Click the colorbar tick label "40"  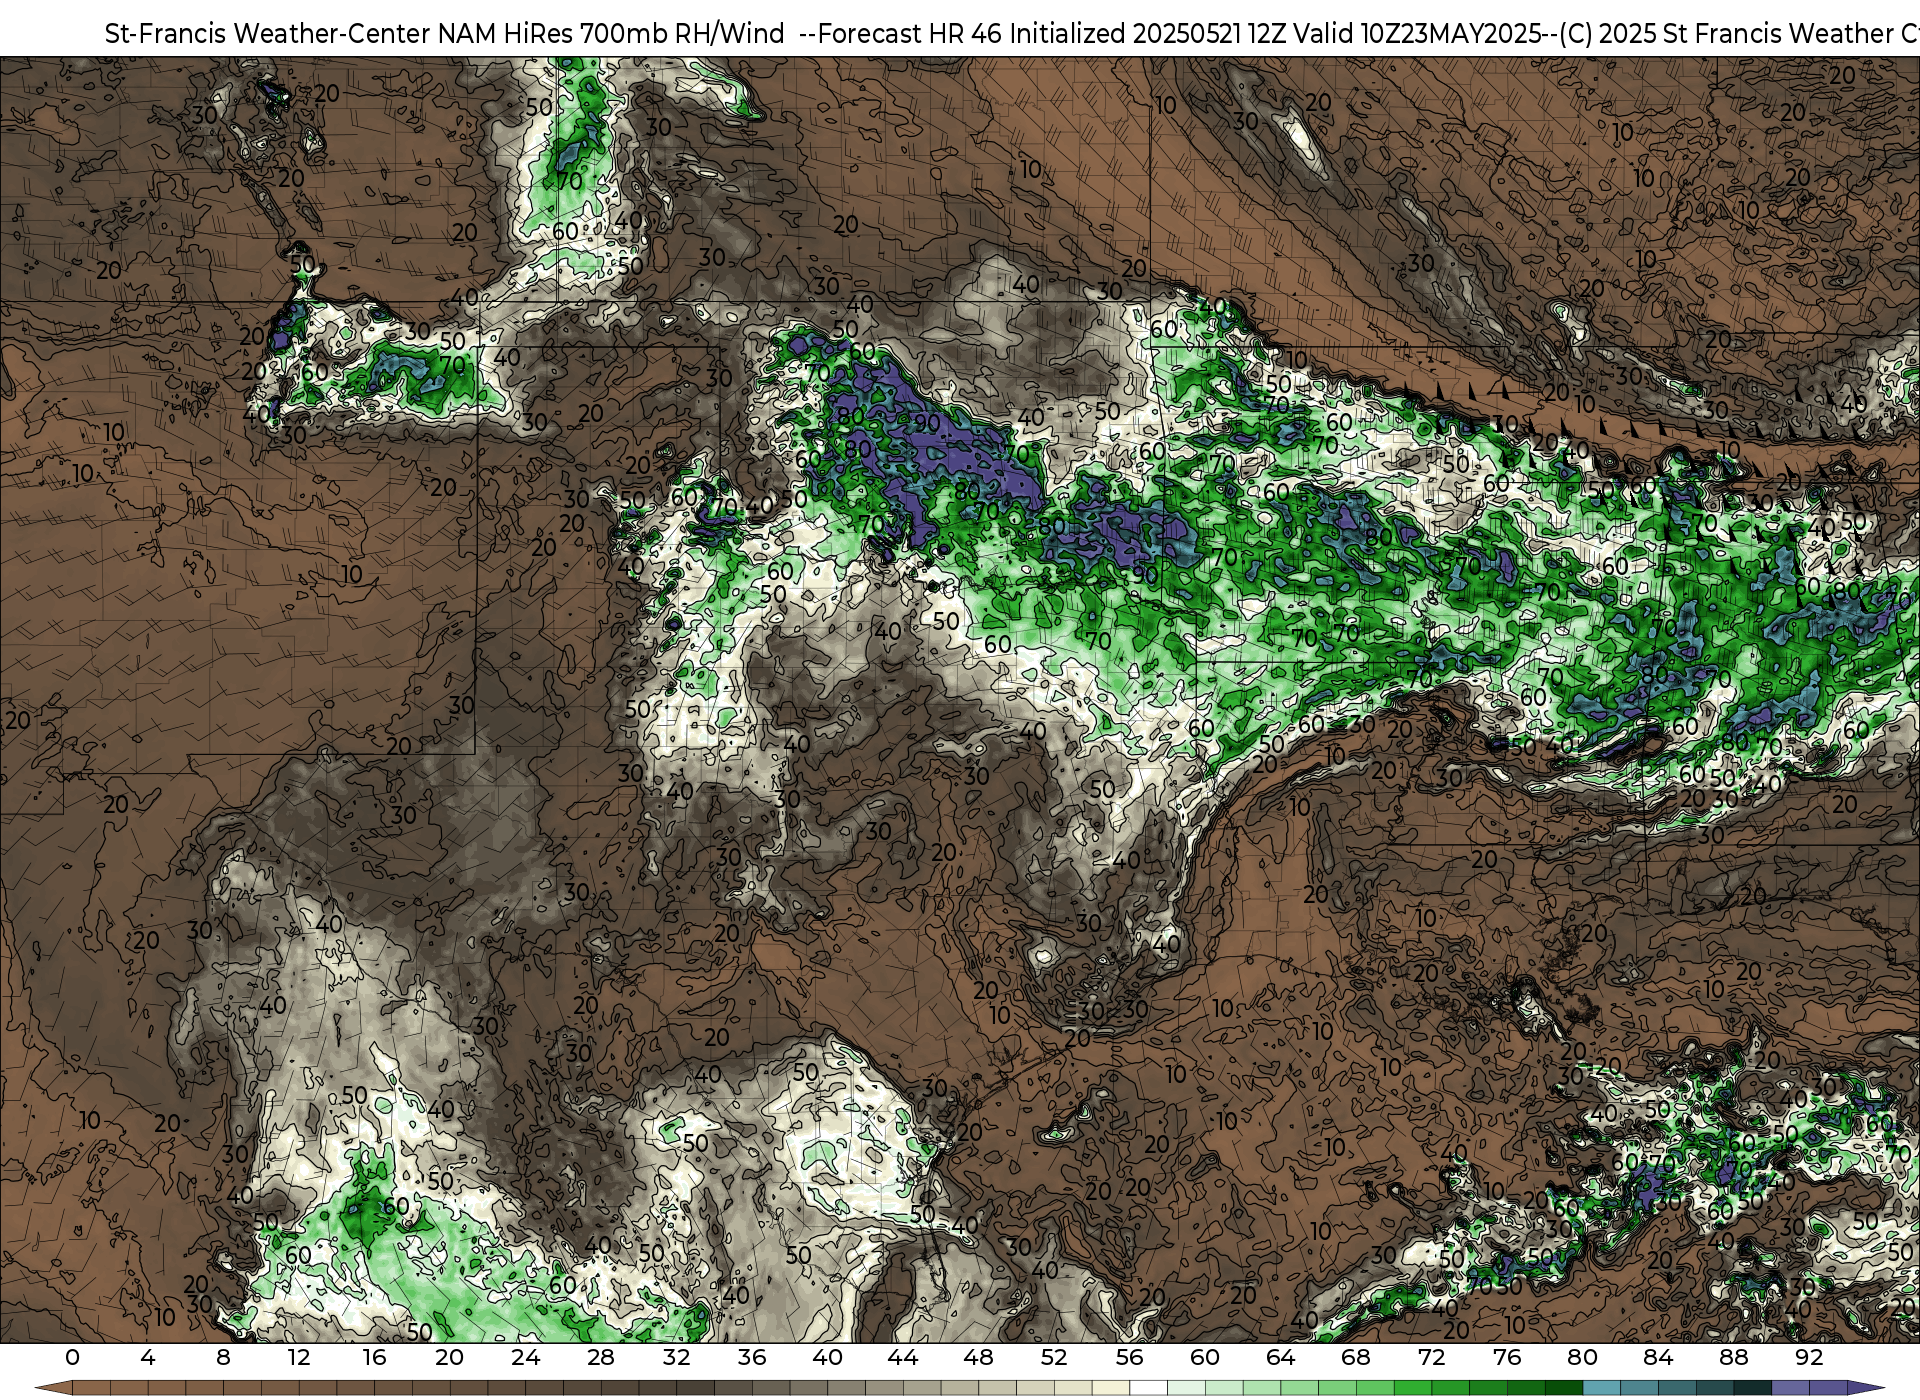[827, 1358]
